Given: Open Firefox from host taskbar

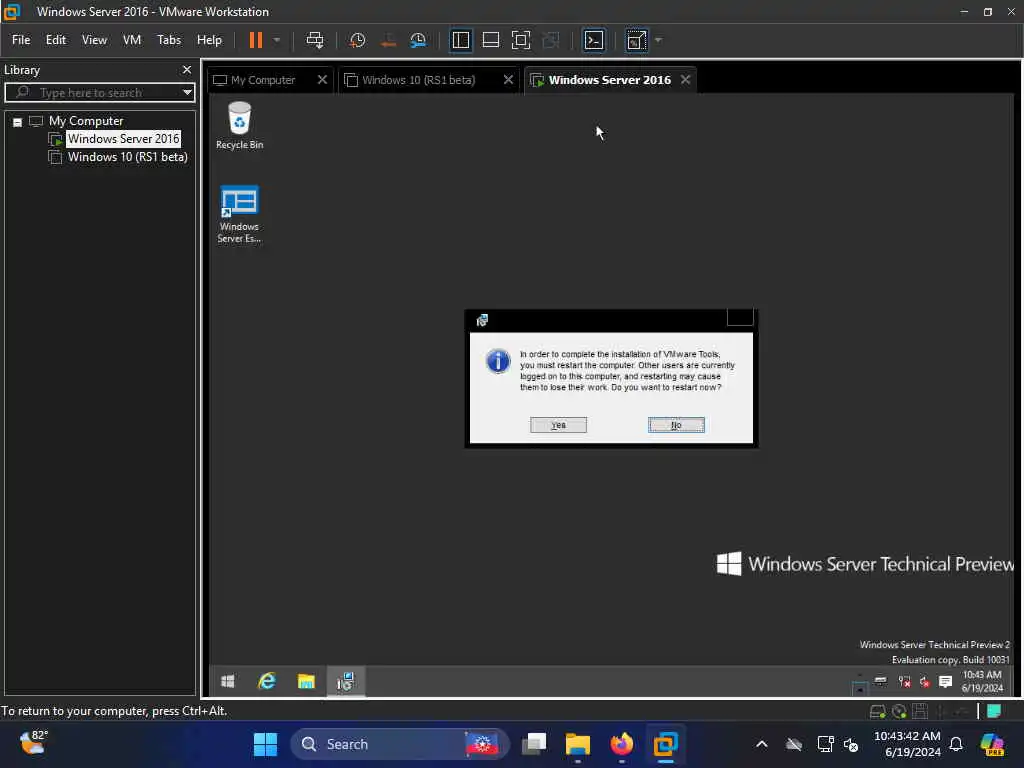Looking at the screenshot, I should tap(622, 744).
